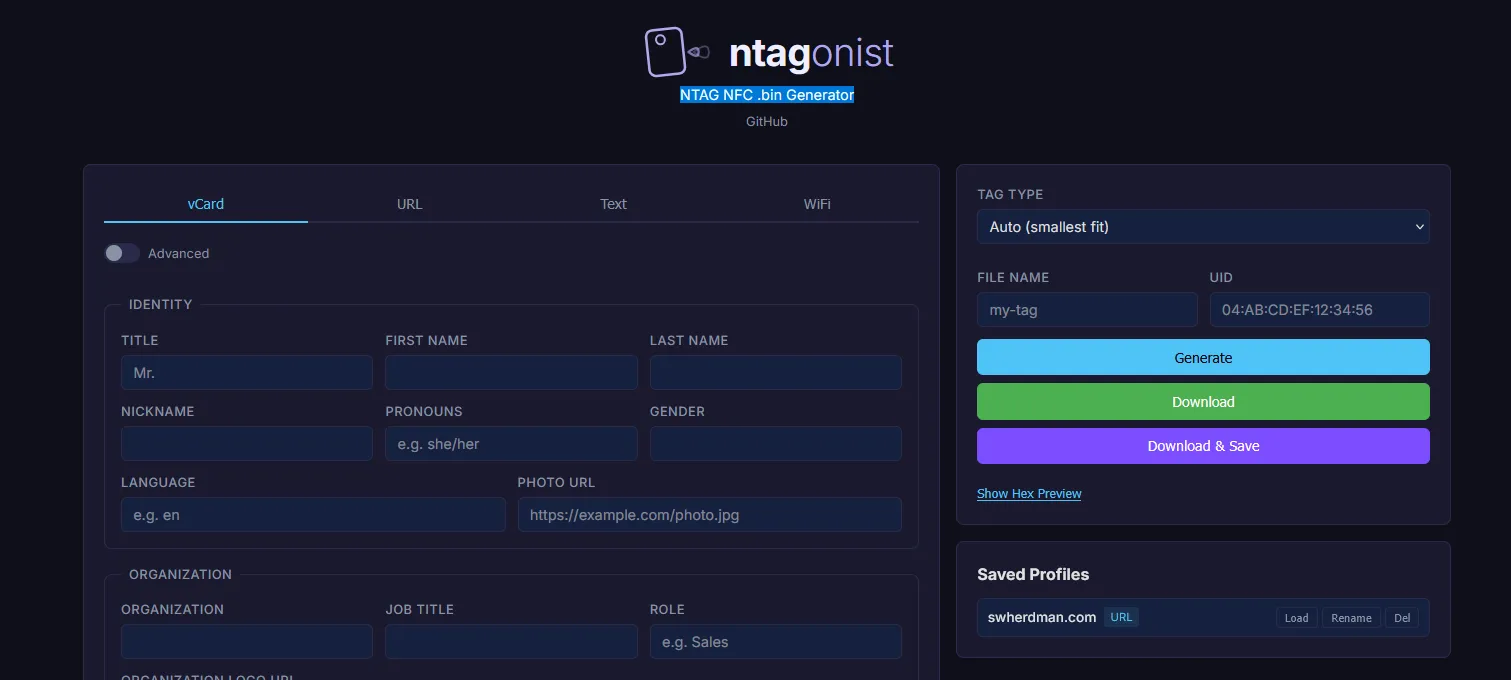Click the UID input field
Screen dimensions: 1511x680
pyautogui.click(x=1320, y=309)
